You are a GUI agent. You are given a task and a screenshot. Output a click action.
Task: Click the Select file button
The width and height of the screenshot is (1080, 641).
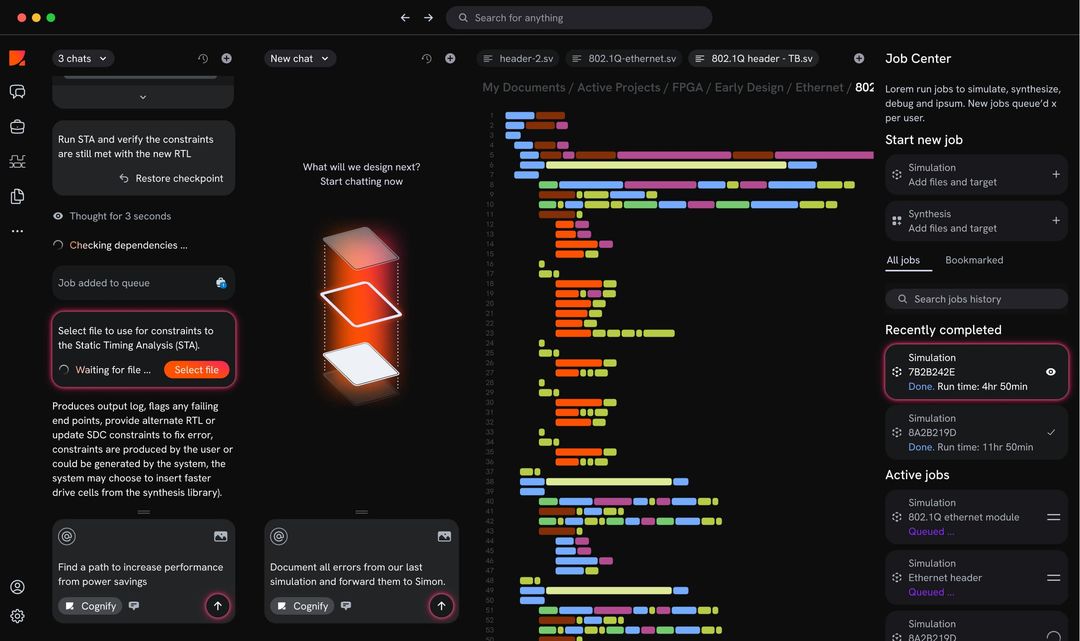pyautogui.click(x=196, y=370)
